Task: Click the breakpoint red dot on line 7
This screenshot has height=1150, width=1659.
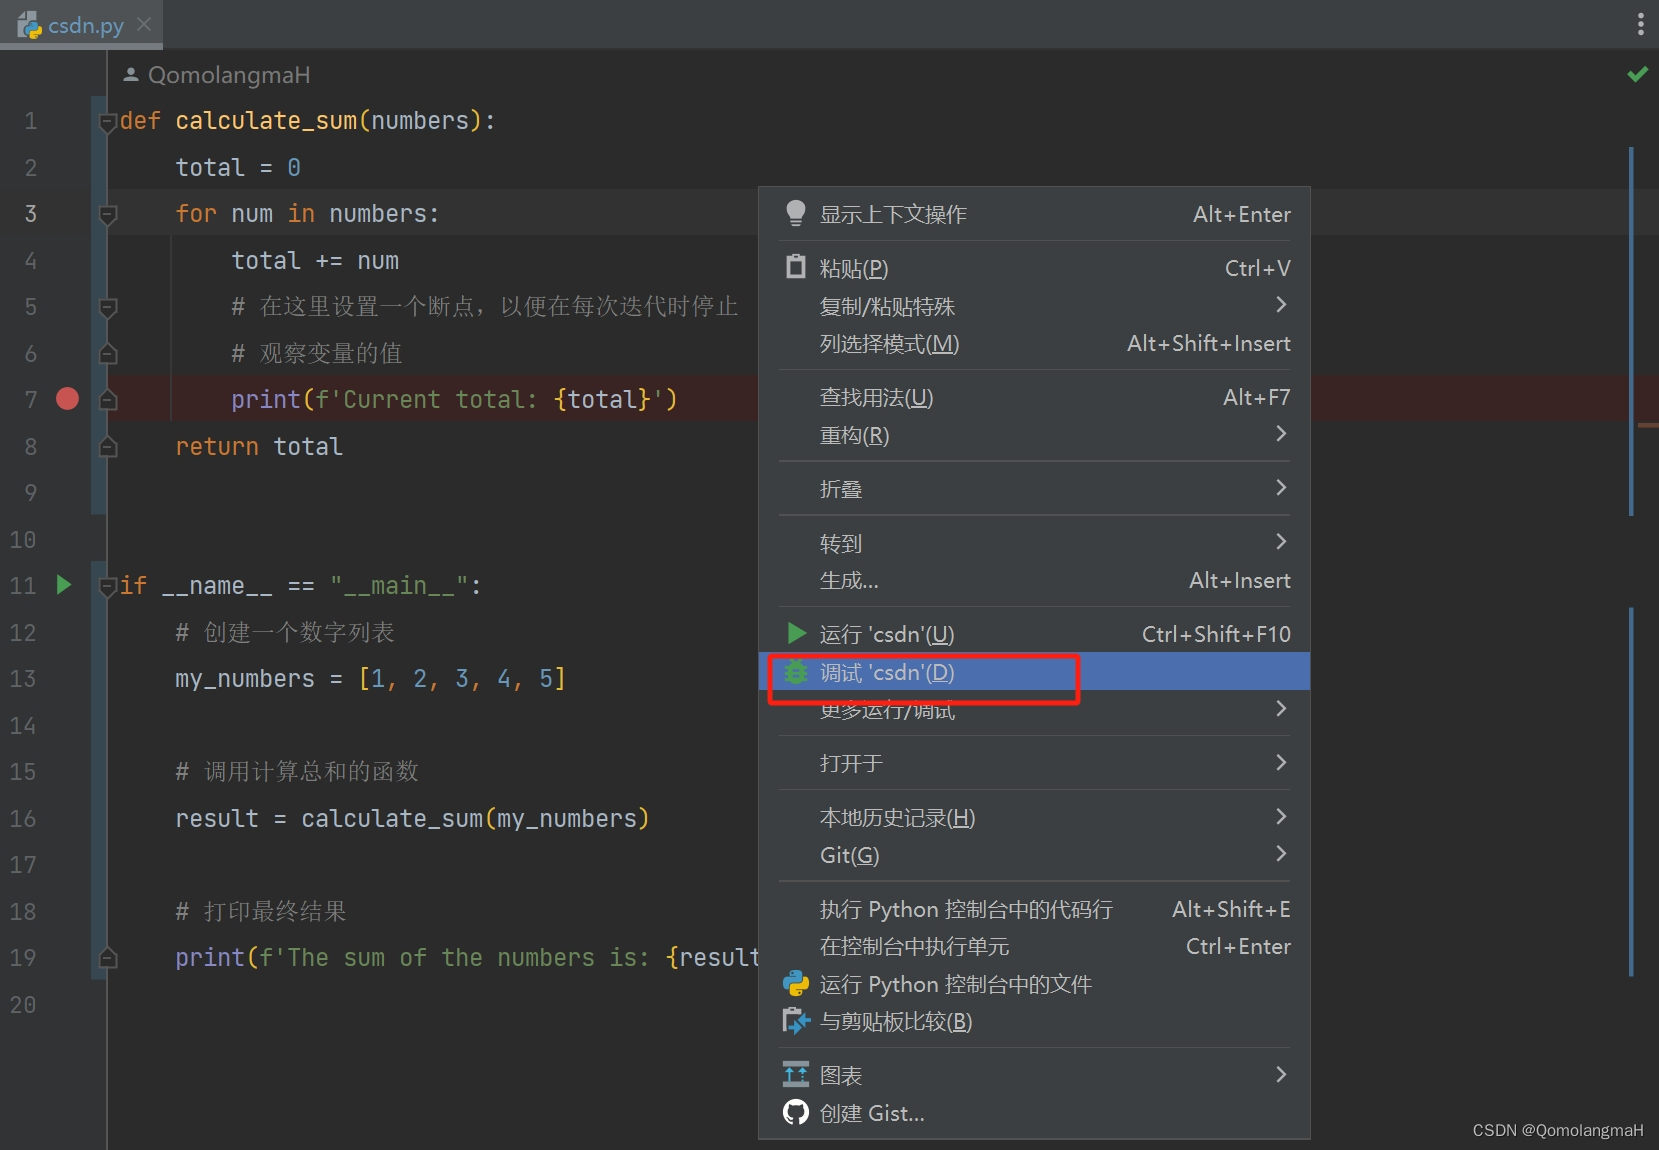Action: 68,399
